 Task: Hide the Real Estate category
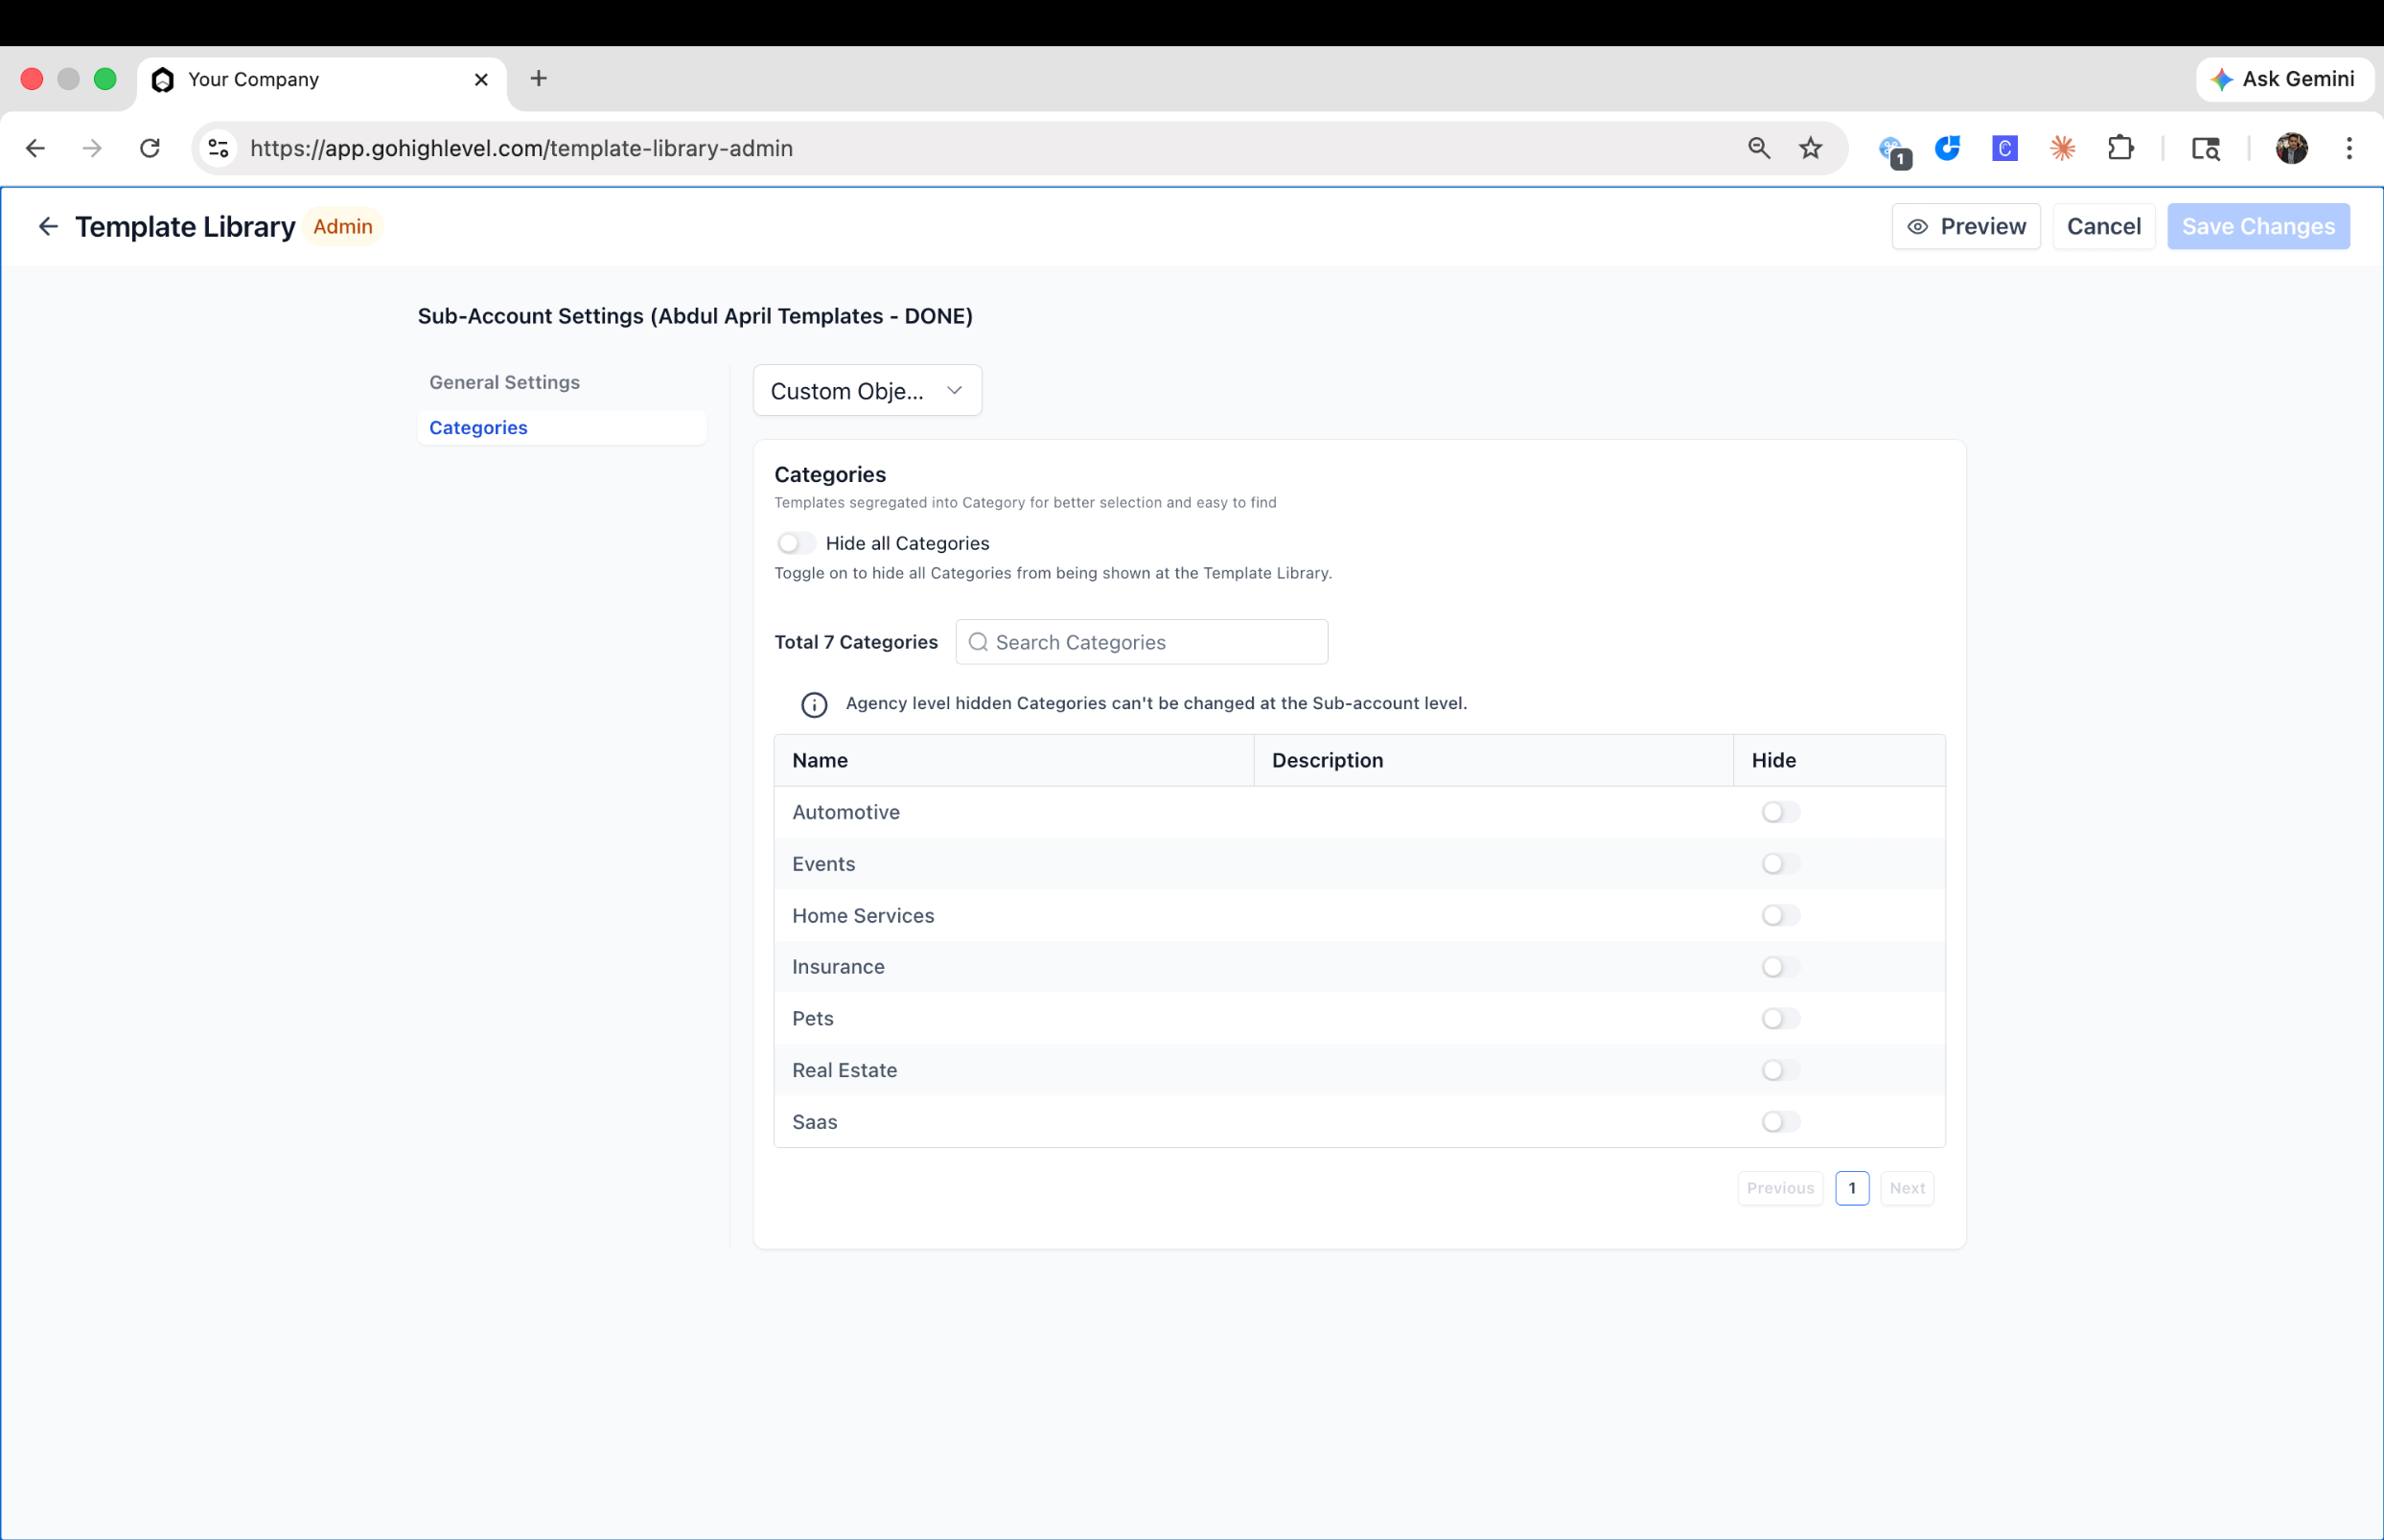(1780, 1070)
